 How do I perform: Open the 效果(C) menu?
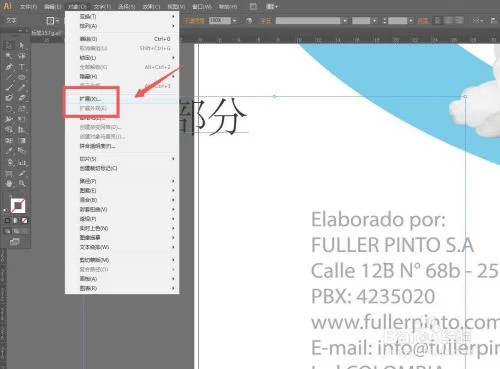point(151,7)
